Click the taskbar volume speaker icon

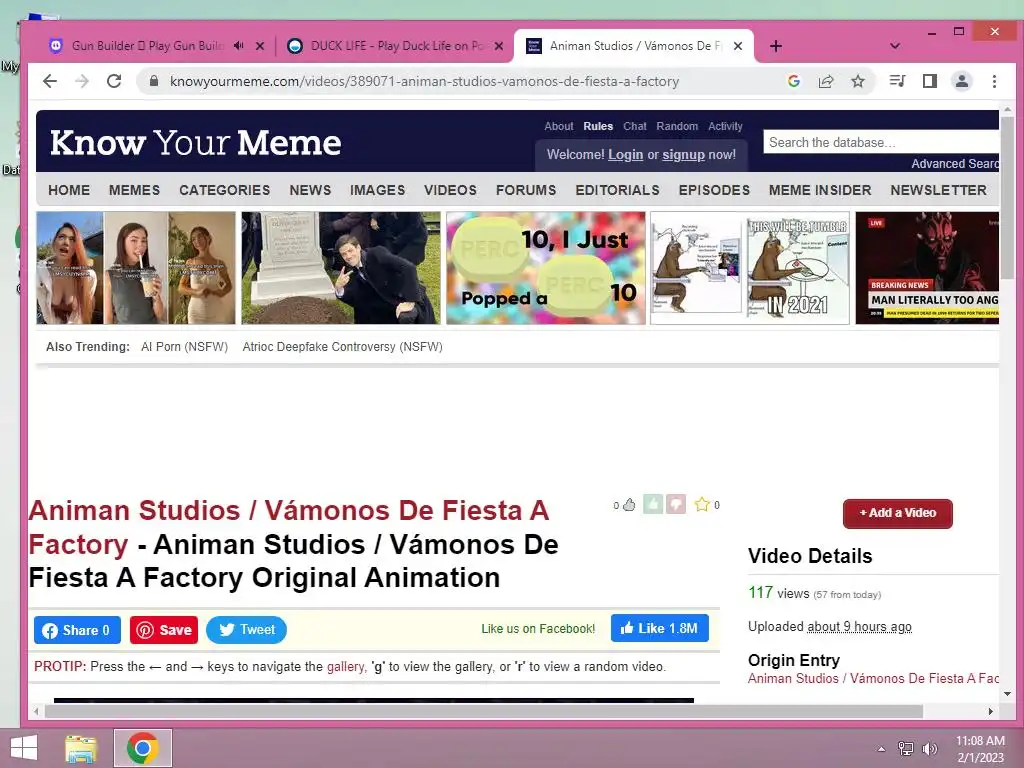pos(929,748)
